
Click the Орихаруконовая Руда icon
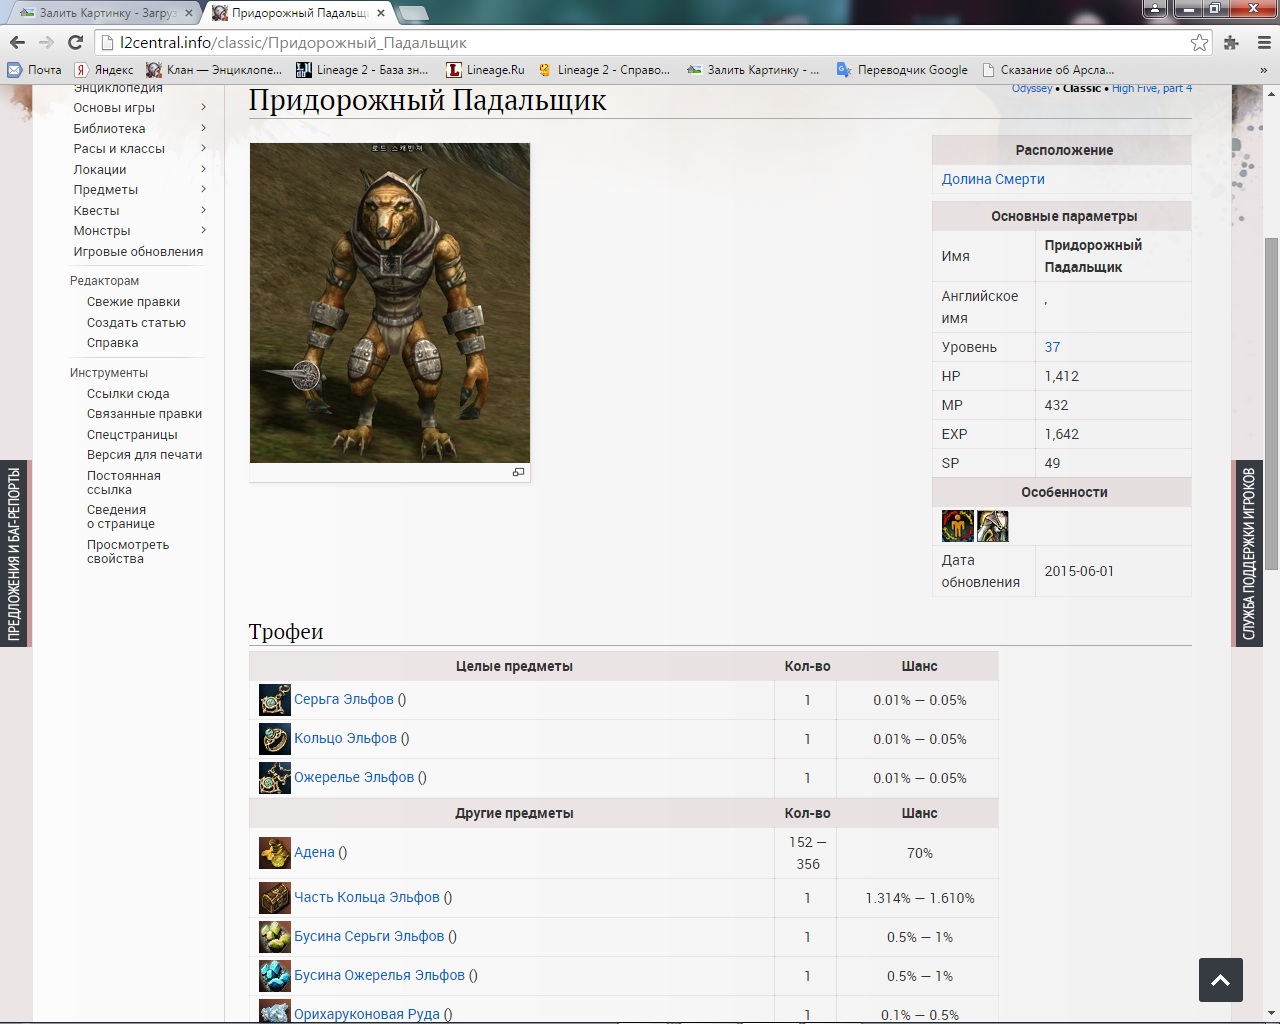coord(274,1011)
